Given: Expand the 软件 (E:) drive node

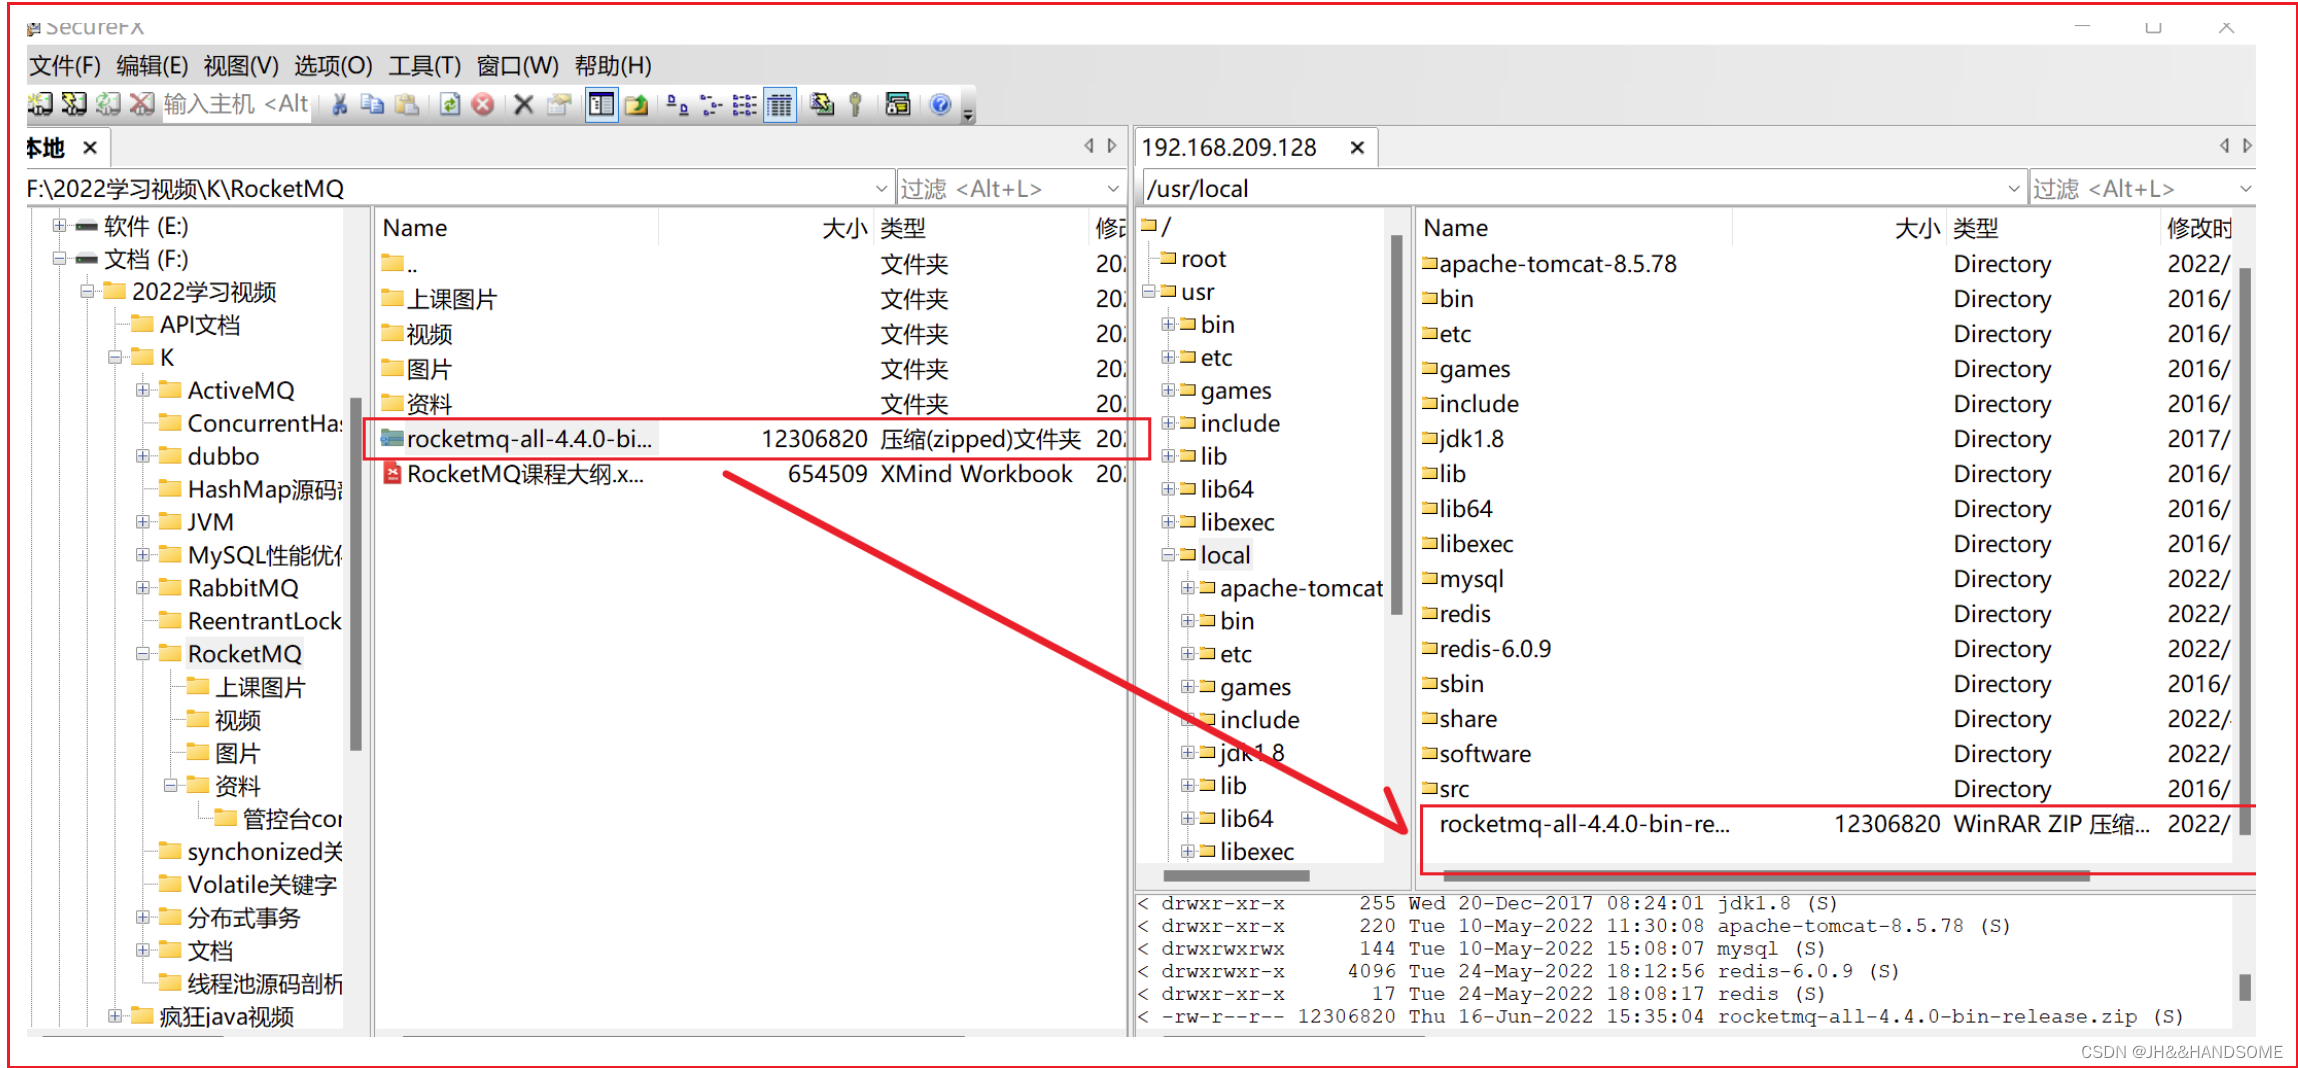Looking at the screenshot, I should [59, 226].
